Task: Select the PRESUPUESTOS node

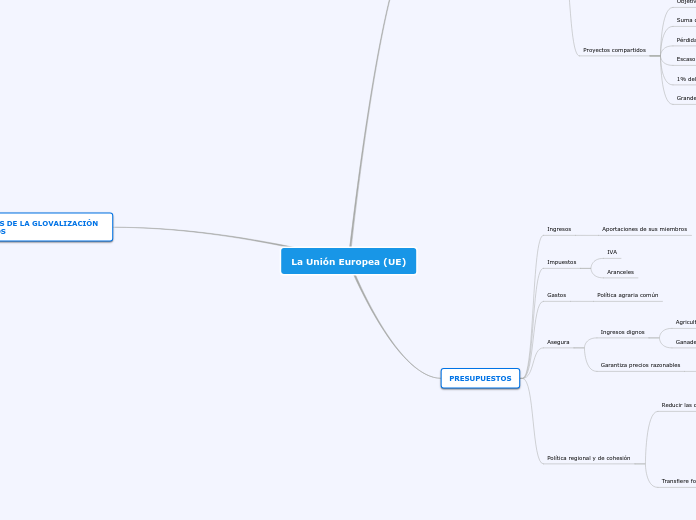Action: (480, 378)
